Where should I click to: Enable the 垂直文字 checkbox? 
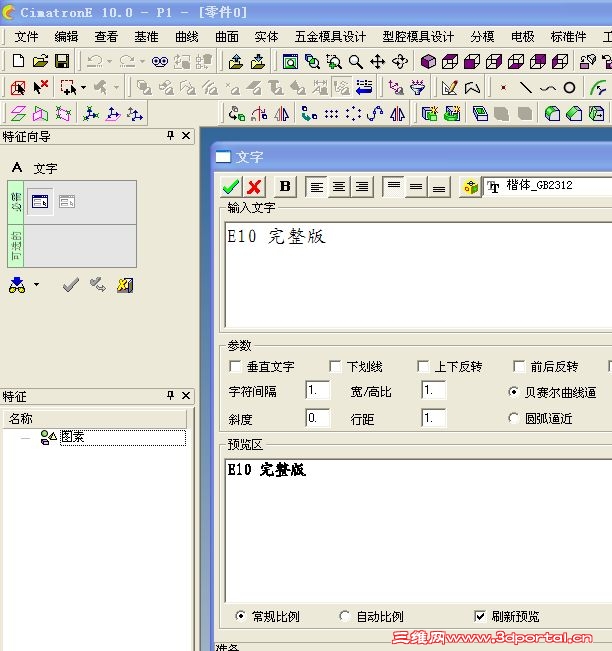point(235,366)
